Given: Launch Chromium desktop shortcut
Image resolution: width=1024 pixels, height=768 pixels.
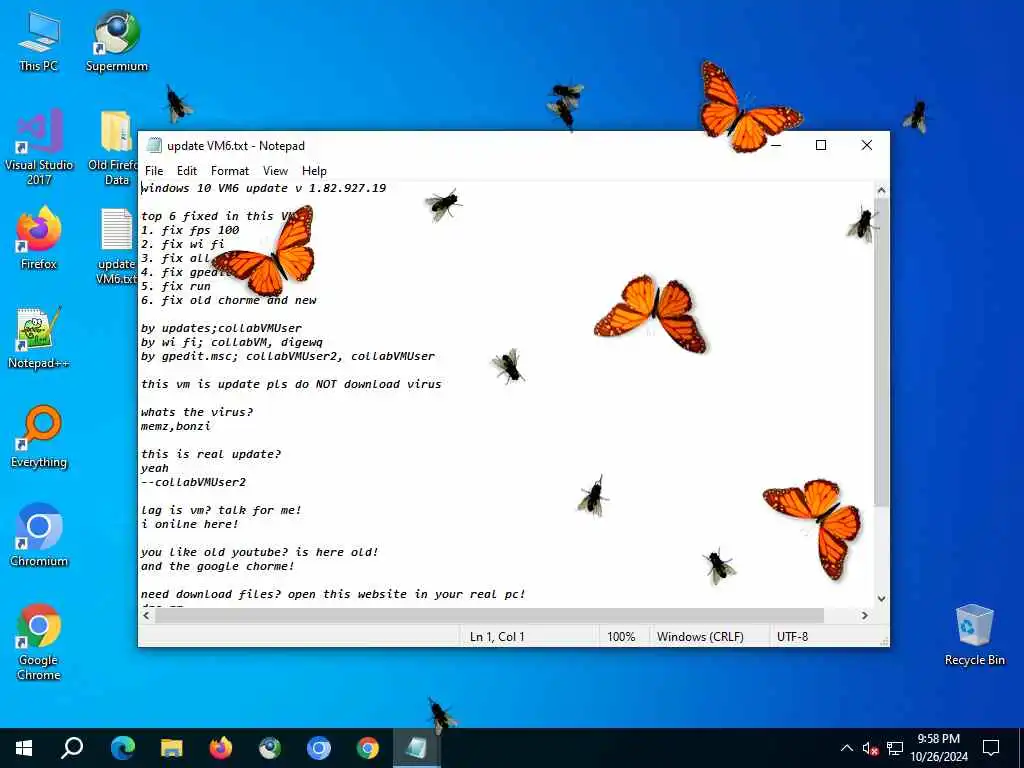Looking at the screenshot, I should click(x=39, y=536).
